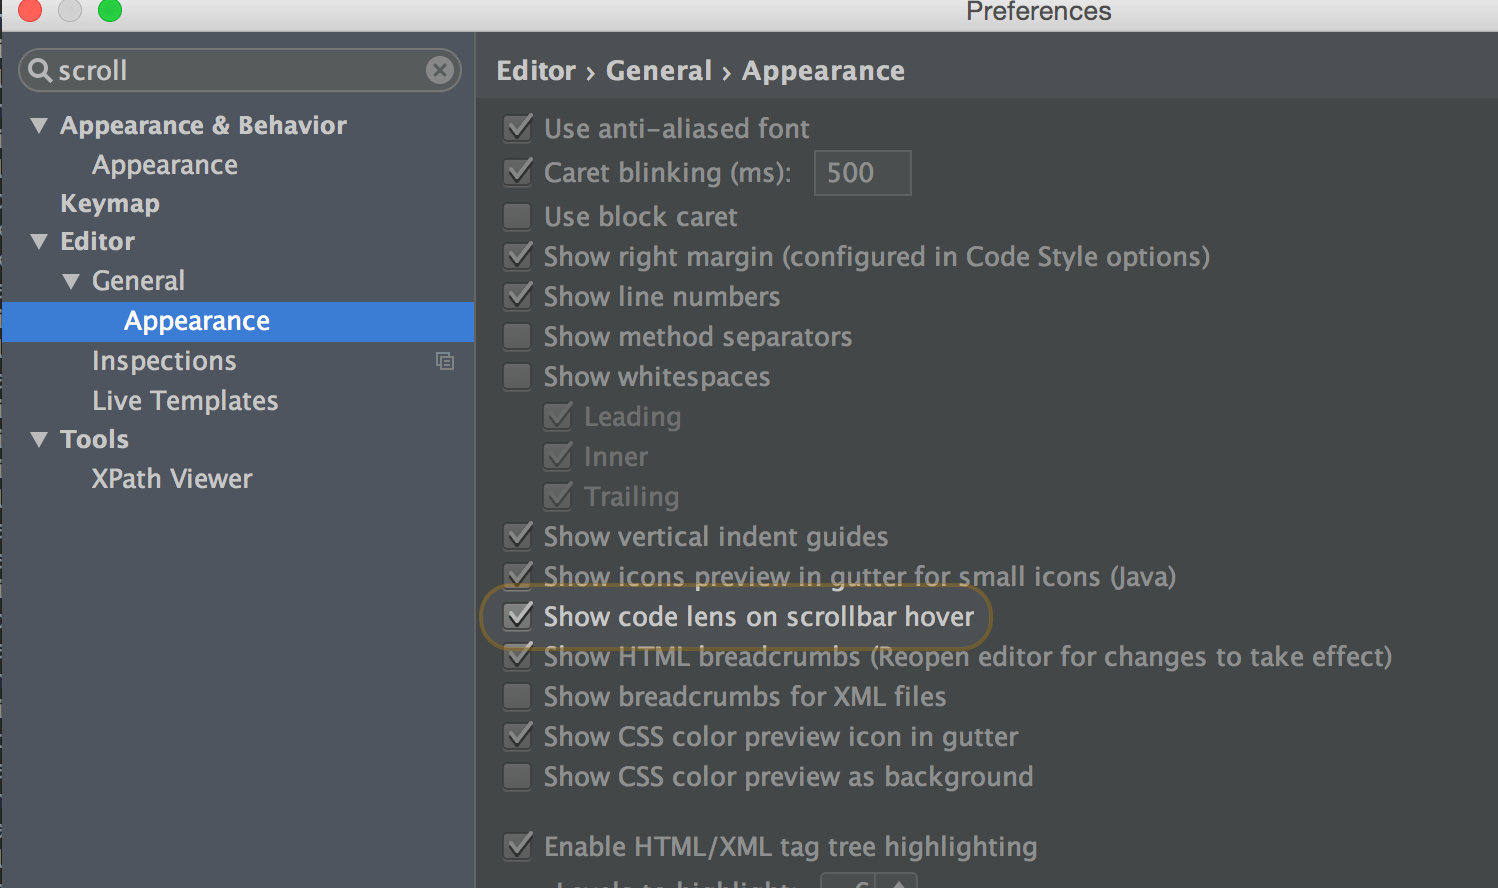
Task: Collapse the Tools node
Action: (39, 438)
